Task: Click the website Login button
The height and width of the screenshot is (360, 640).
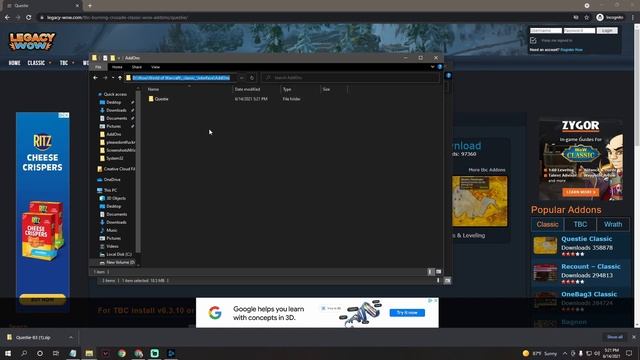Action: [x=607, y=31]
